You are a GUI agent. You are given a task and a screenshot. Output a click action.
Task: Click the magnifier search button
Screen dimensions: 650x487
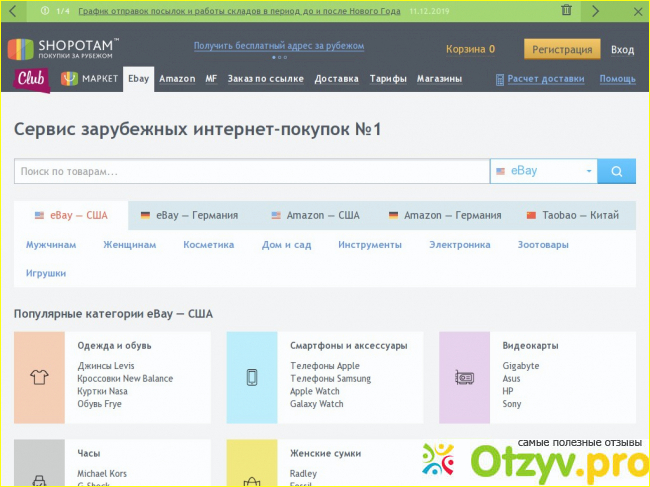[616, 171]
